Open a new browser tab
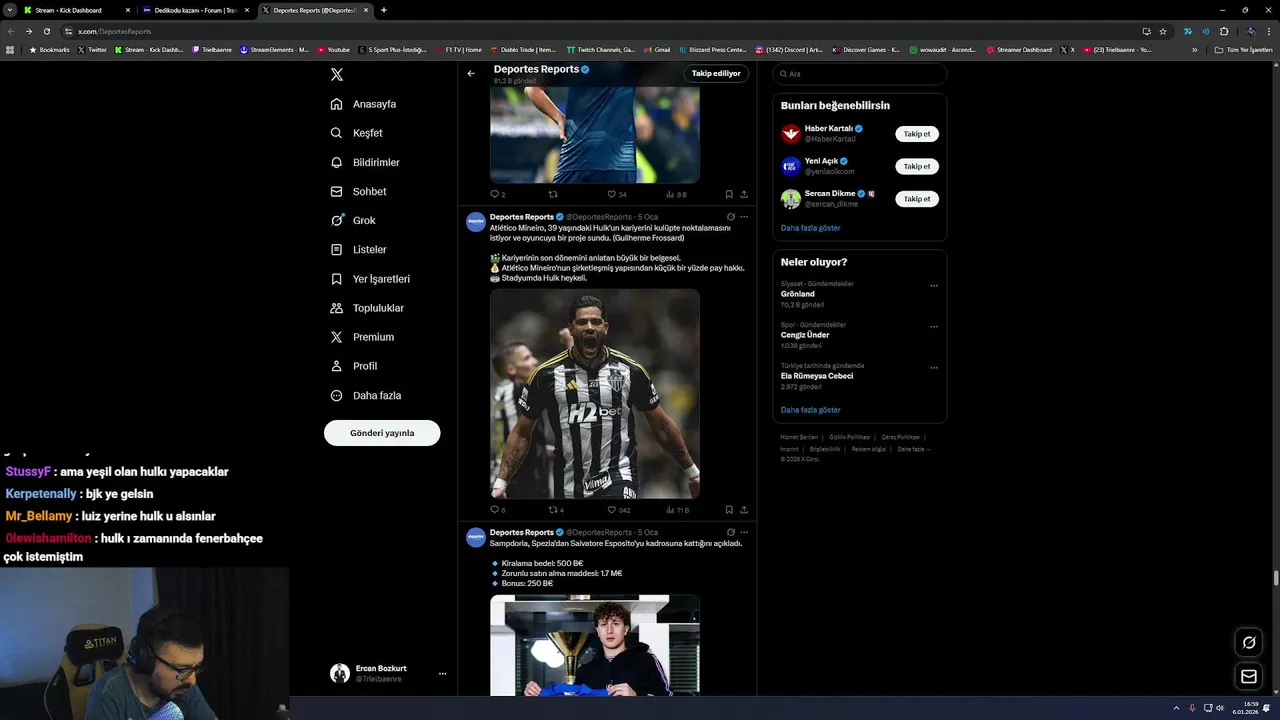Viewport: 1280px width, 720px height. point(384,10)
